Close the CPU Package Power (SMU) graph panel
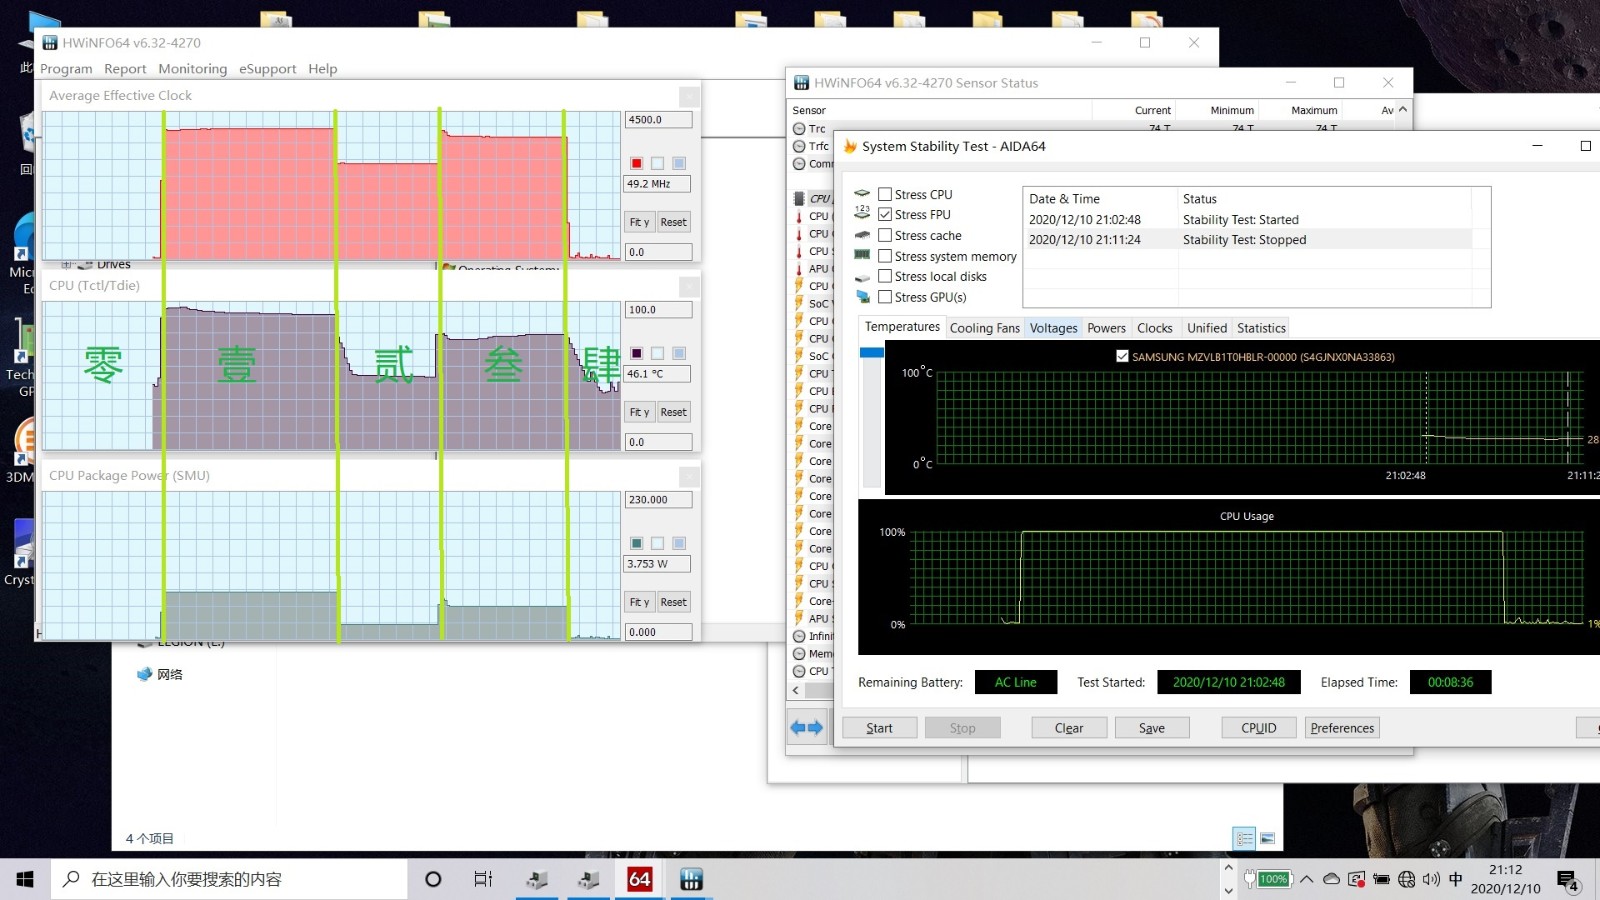 click(x=689, y=476)
